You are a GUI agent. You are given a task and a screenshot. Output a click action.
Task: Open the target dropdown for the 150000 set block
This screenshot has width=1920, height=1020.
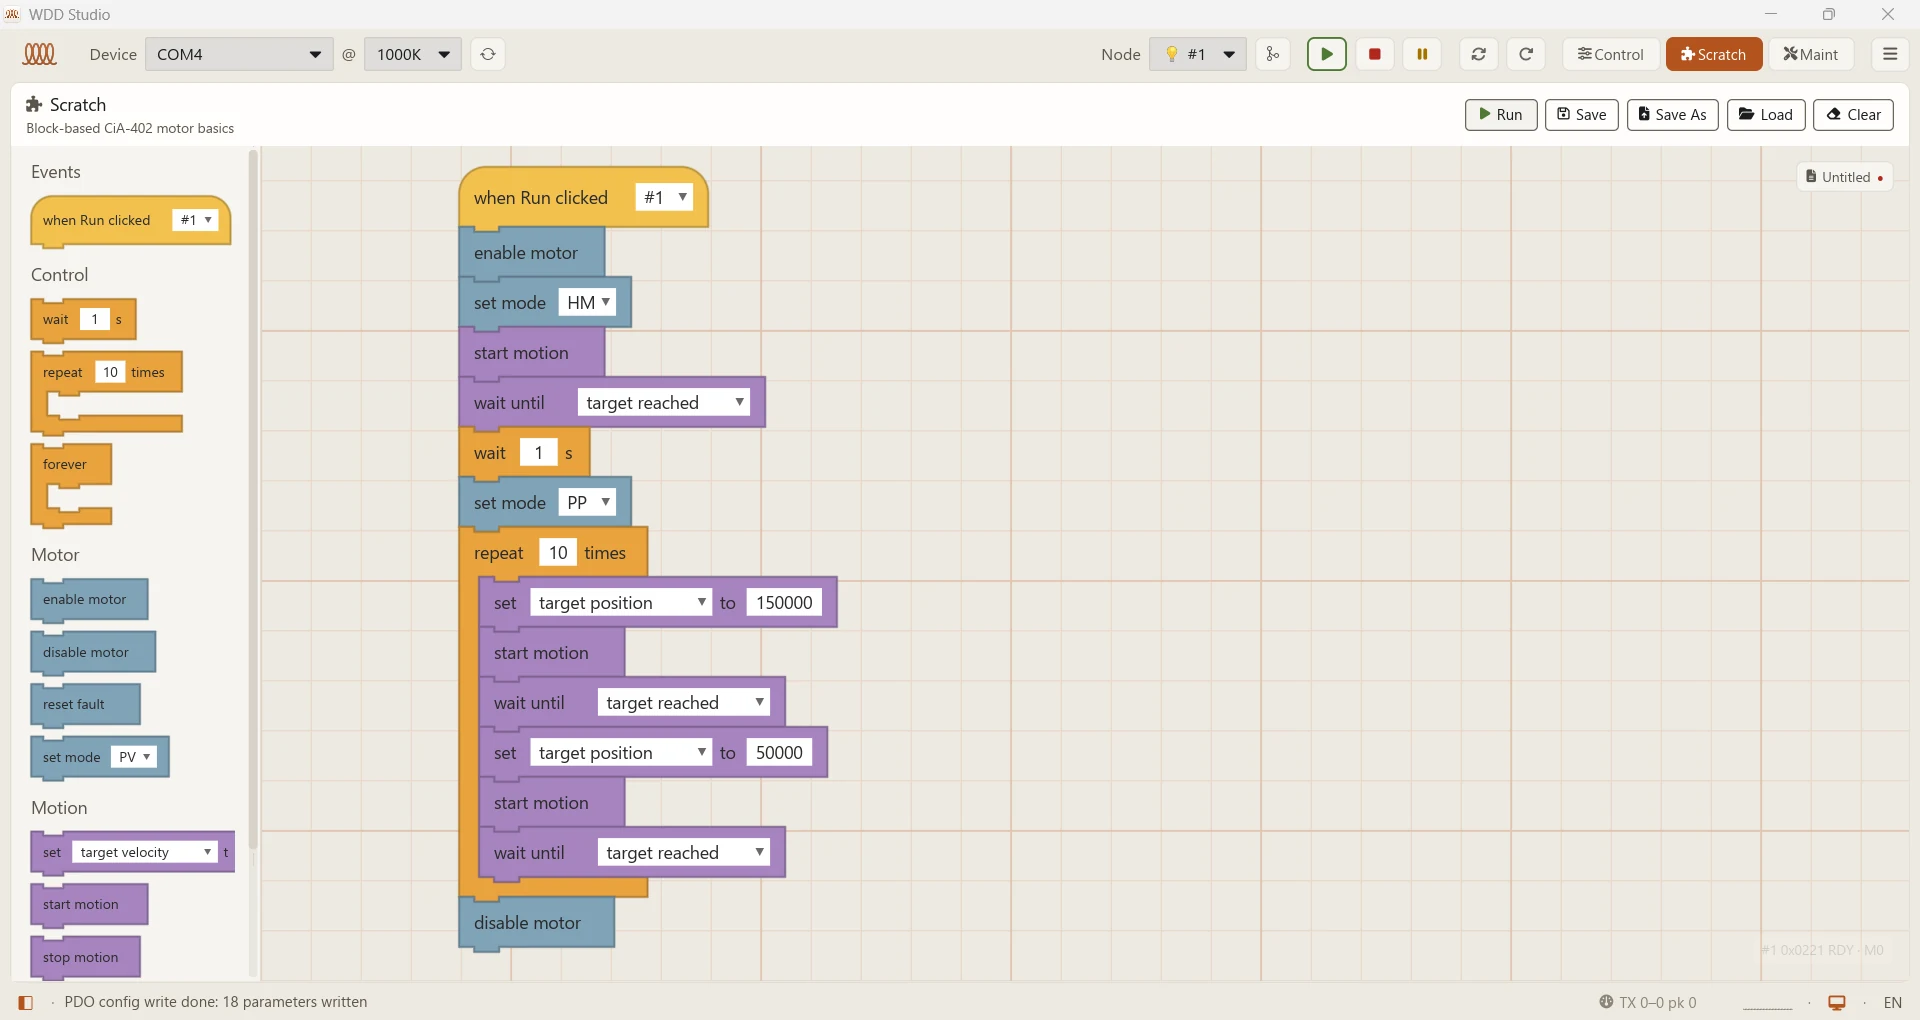(621, 603)
